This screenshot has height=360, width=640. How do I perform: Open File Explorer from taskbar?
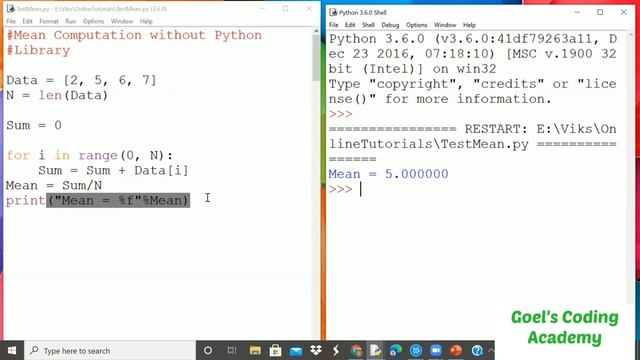[x=255, y=351]
